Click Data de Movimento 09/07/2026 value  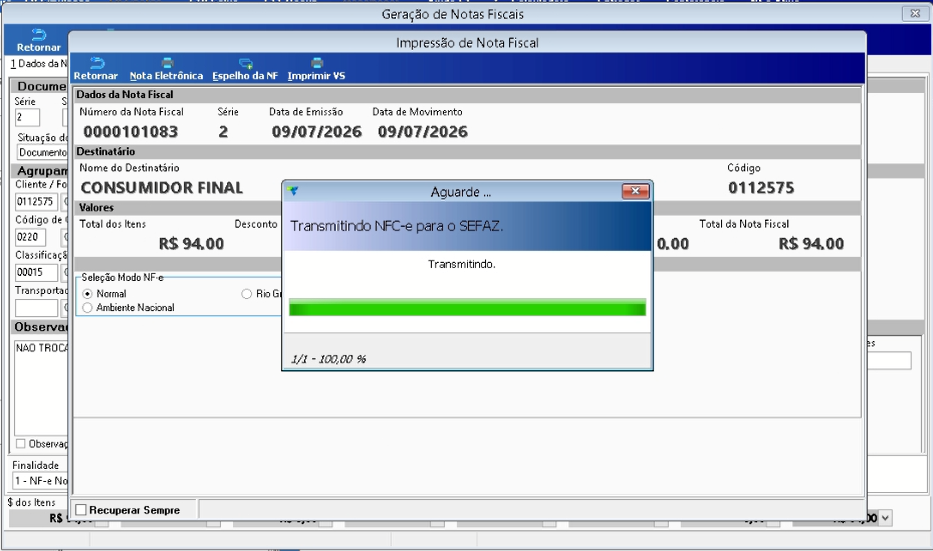click(422, 132)
